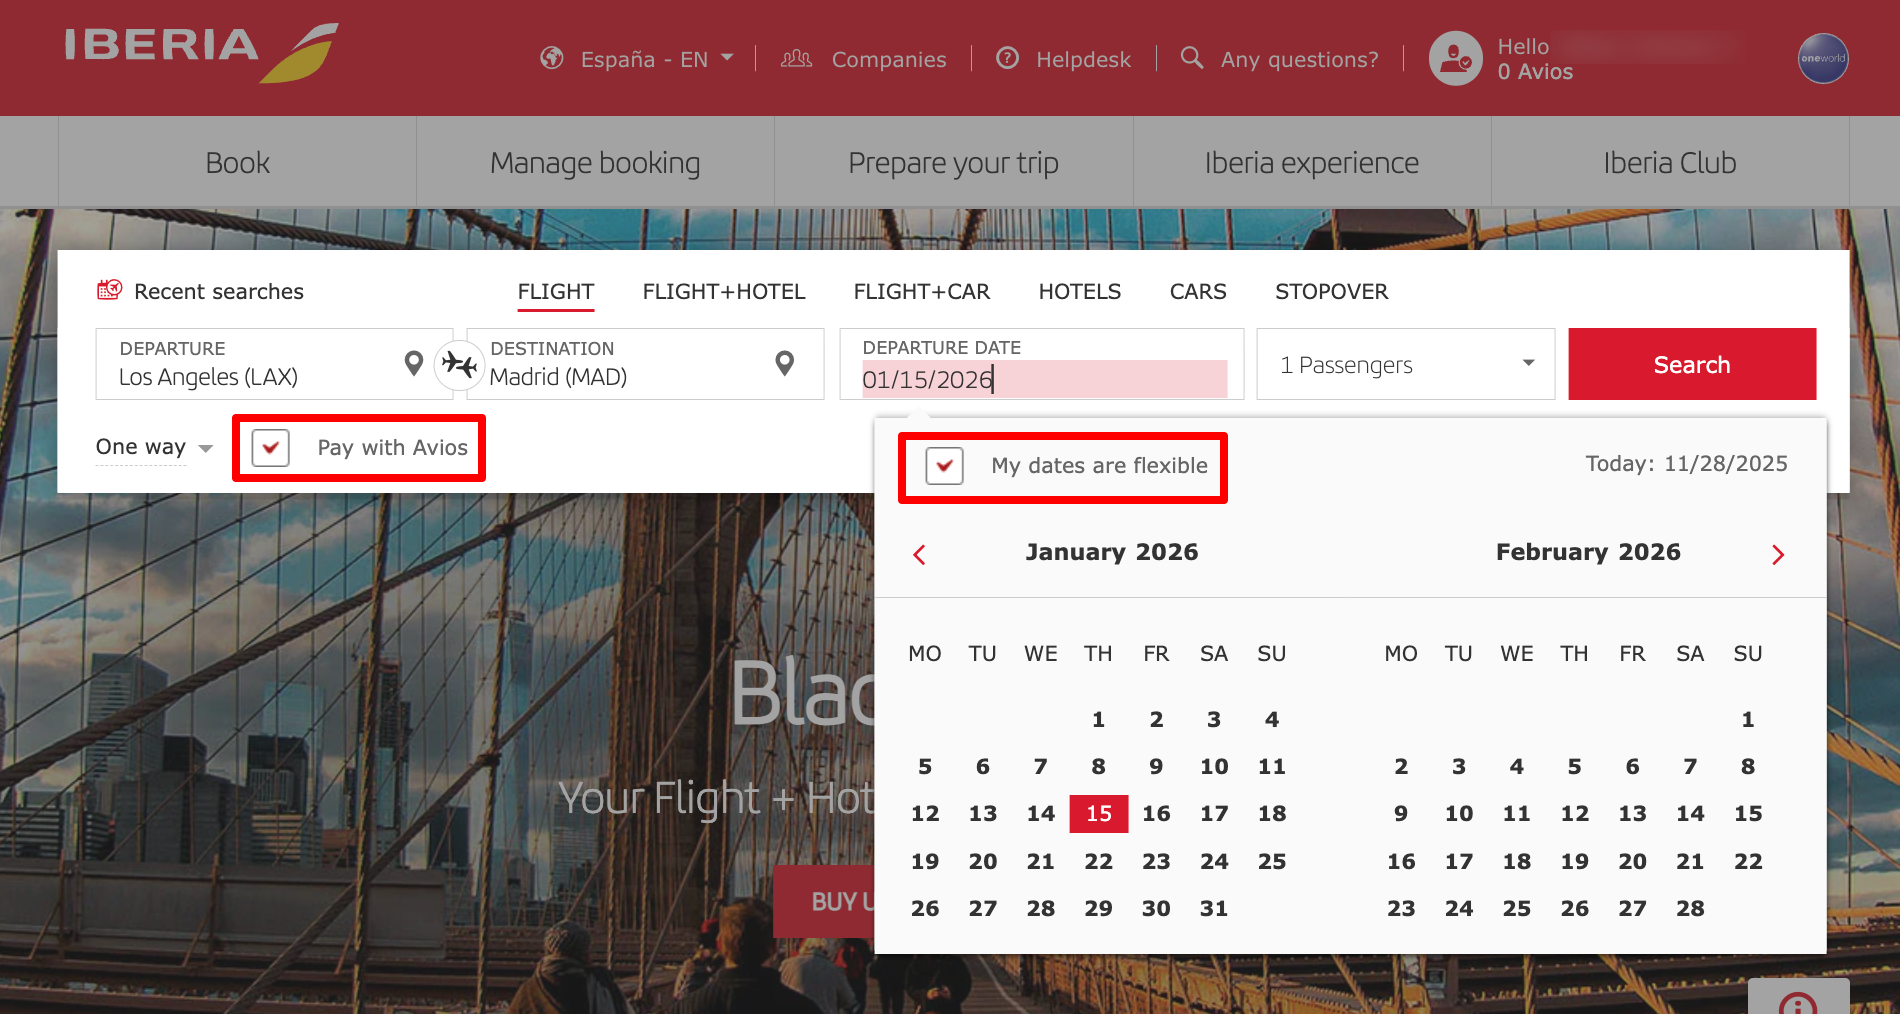
Task: Click the location pin in the Destination field
Action: pos(785,363)
